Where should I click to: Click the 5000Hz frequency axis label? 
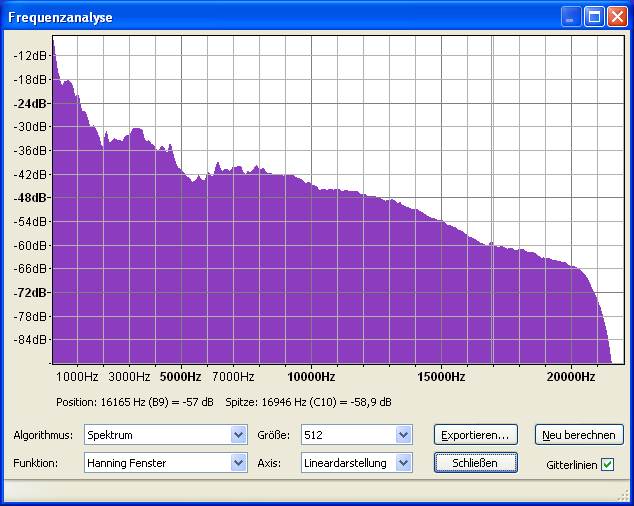(x=181, y=377)
